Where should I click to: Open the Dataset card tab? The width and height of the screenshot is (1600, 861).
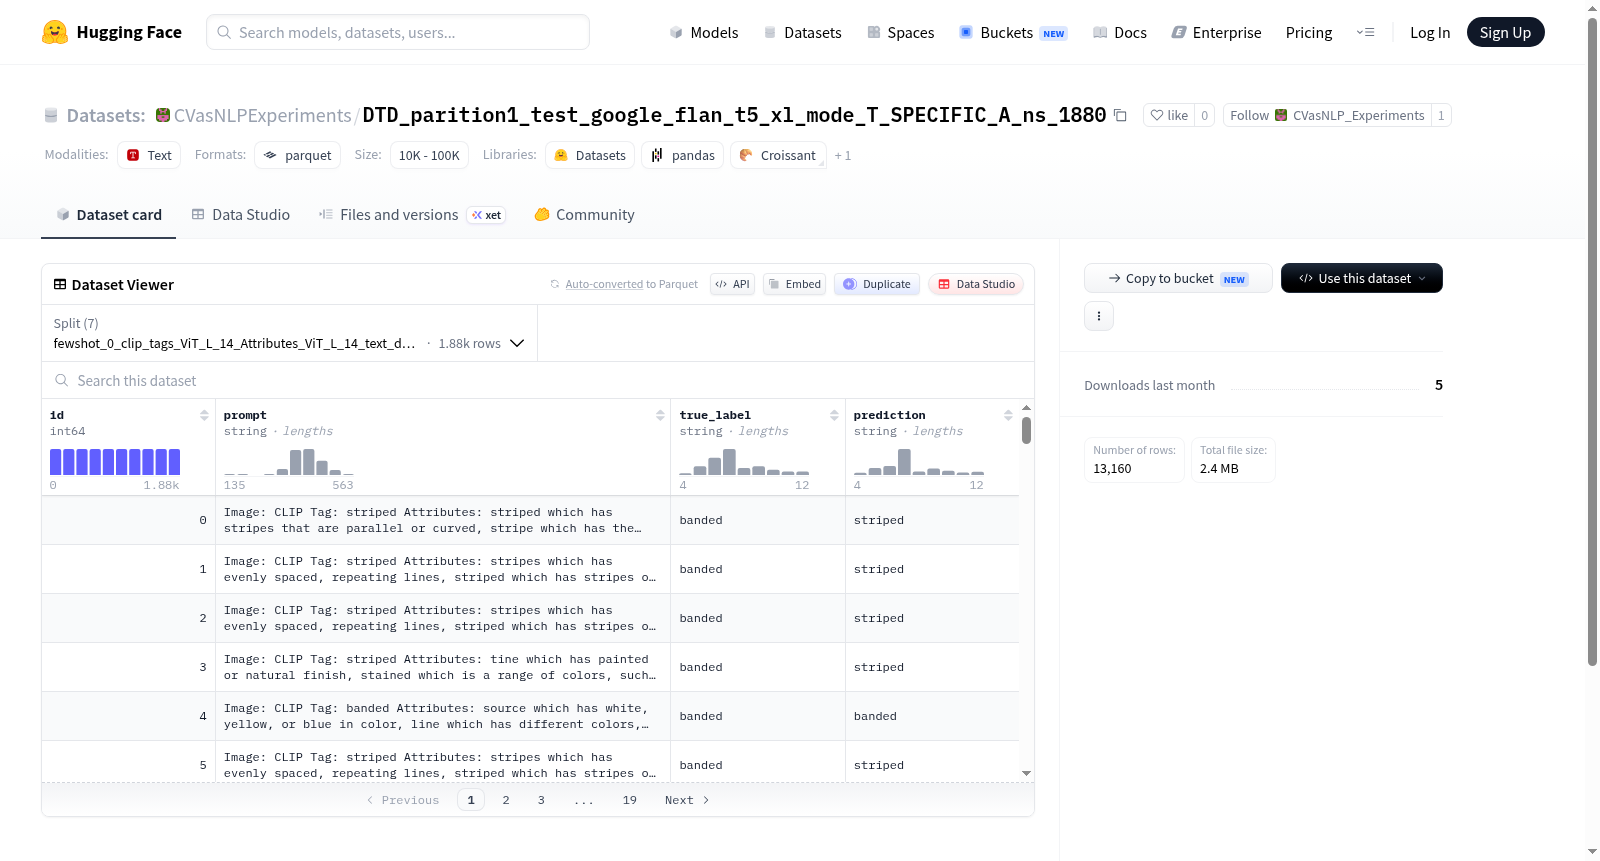108,215
